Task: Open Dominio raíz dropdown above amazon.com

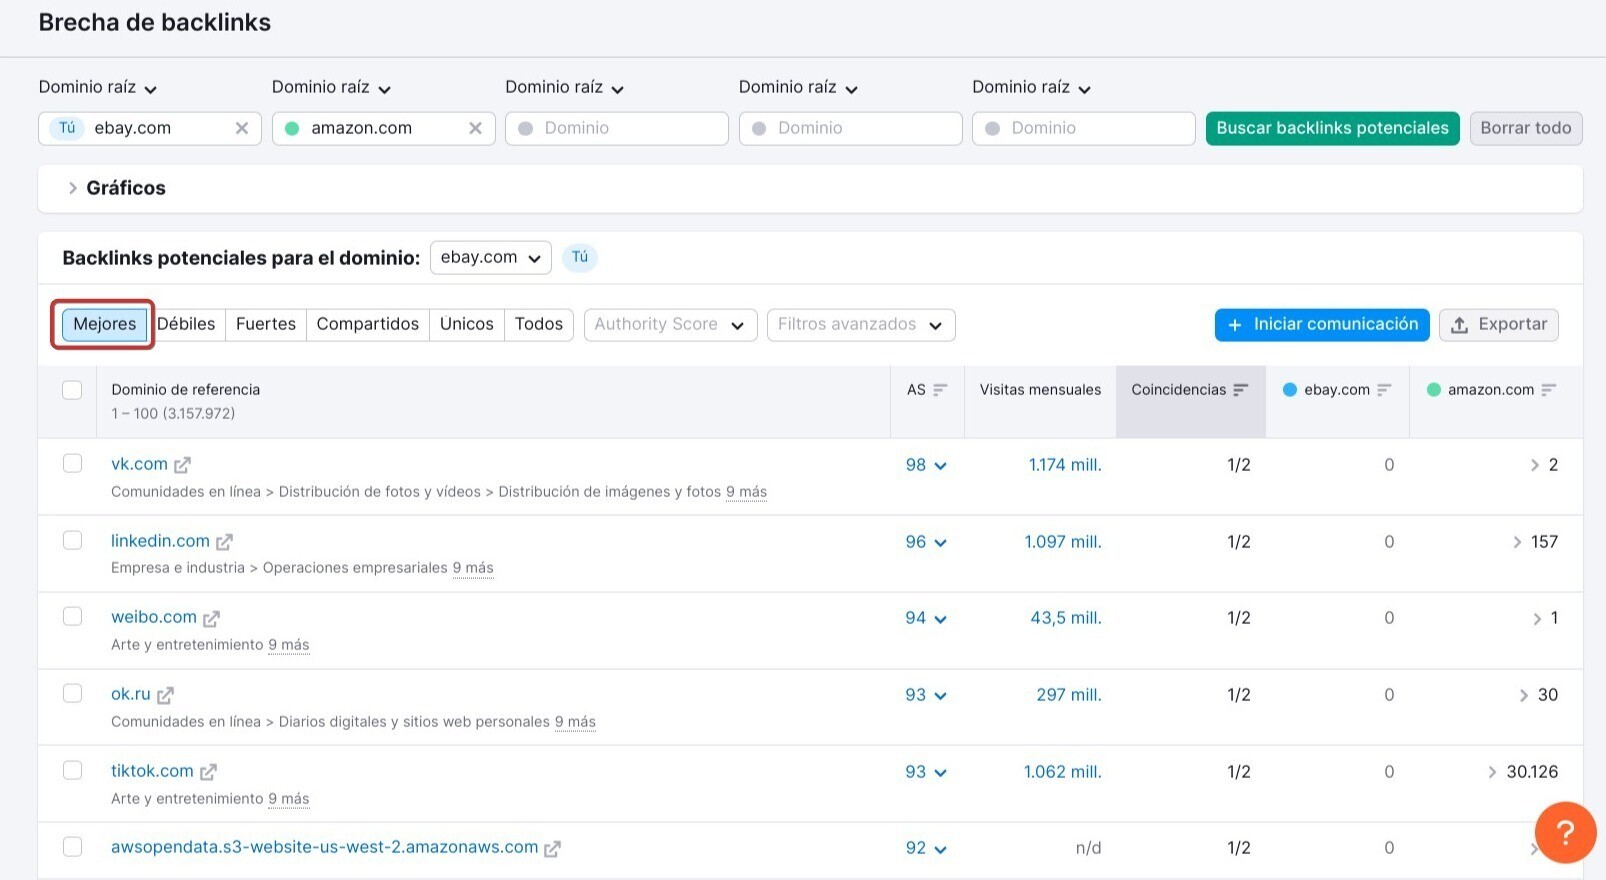Action: click(x=331, y=88)
